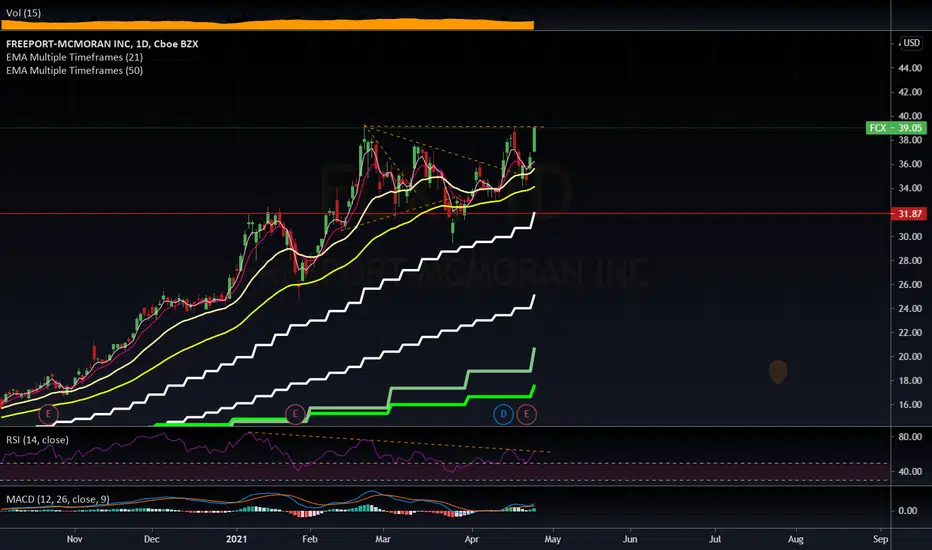Open the USD currency selector
Image resolution: width=932 pixels, height=550 pixels.
click(x=911, y=43)
